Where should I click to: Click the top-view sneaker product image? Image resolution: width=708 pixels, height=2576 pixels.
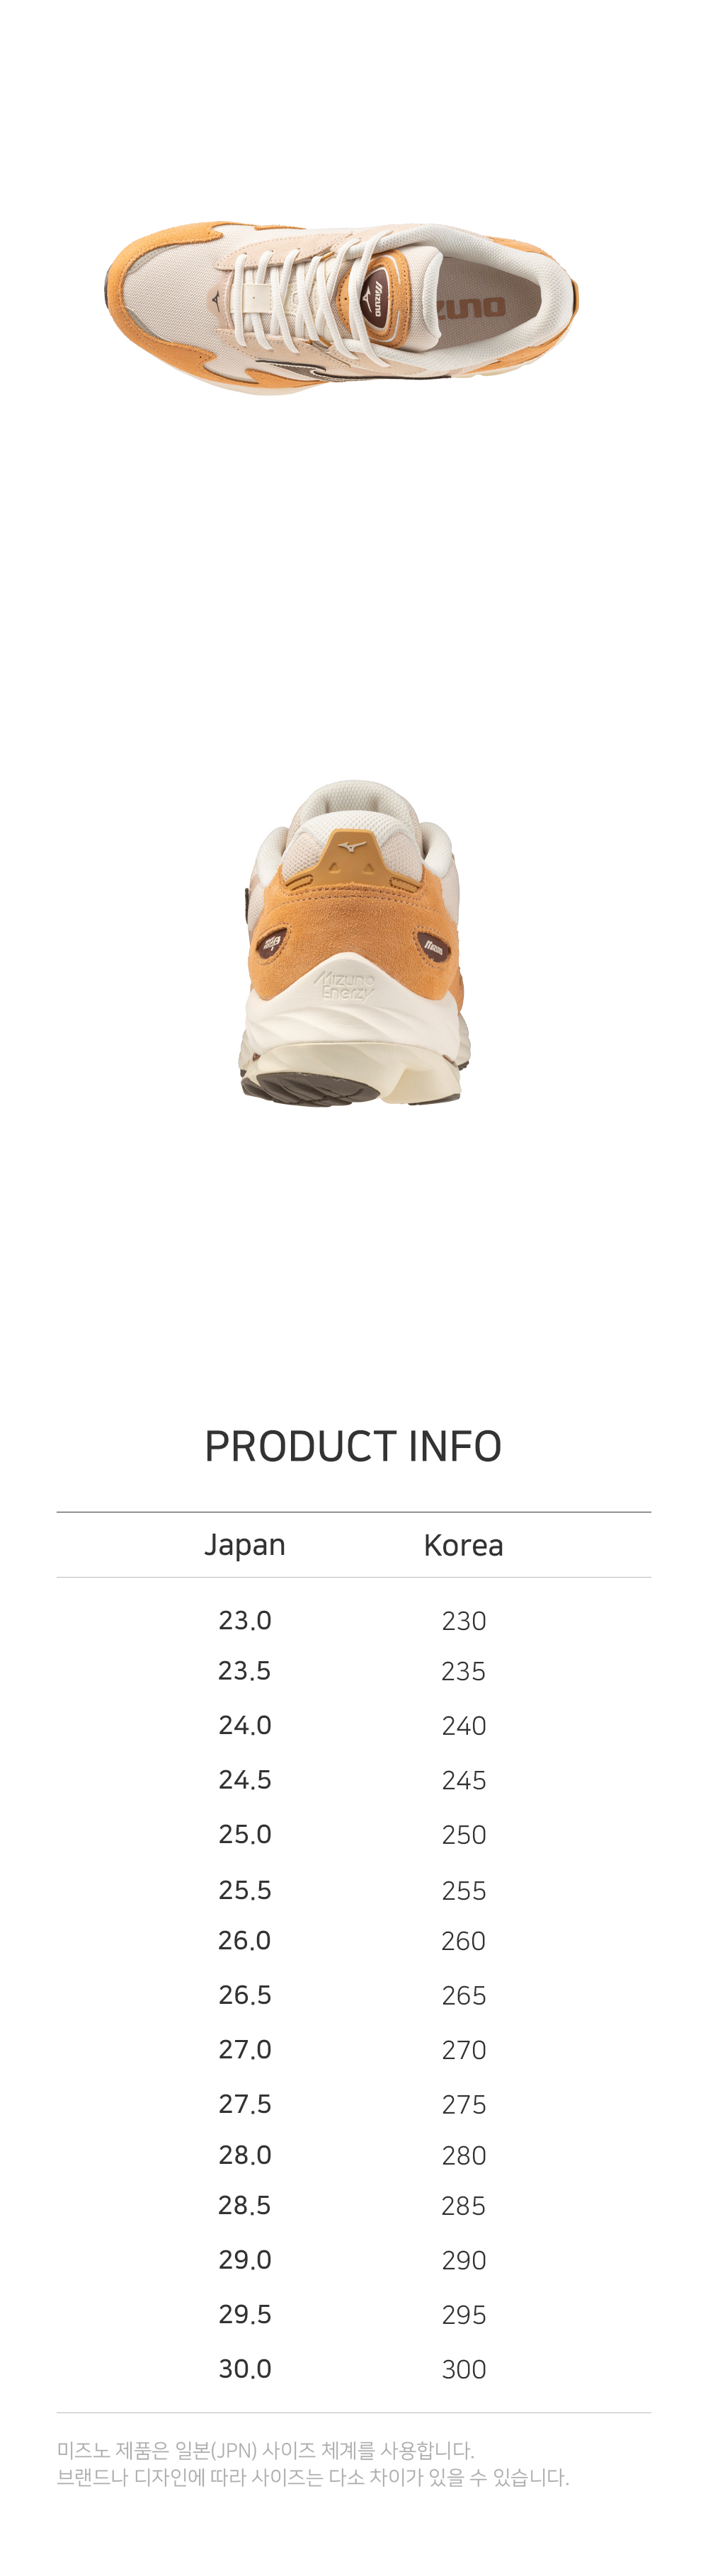(x=342, y=307)
